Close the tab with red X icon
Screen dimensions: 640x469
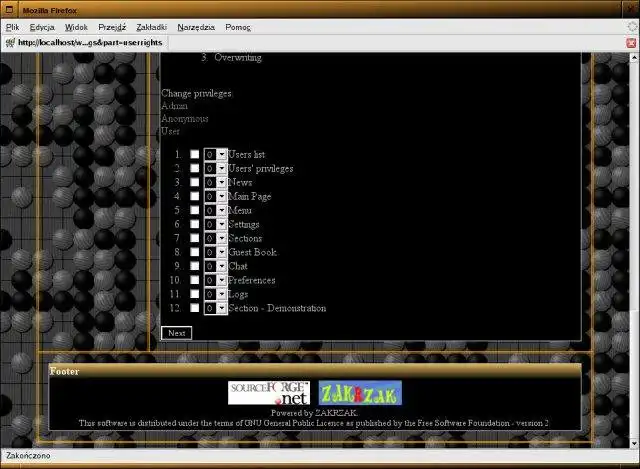631,43
